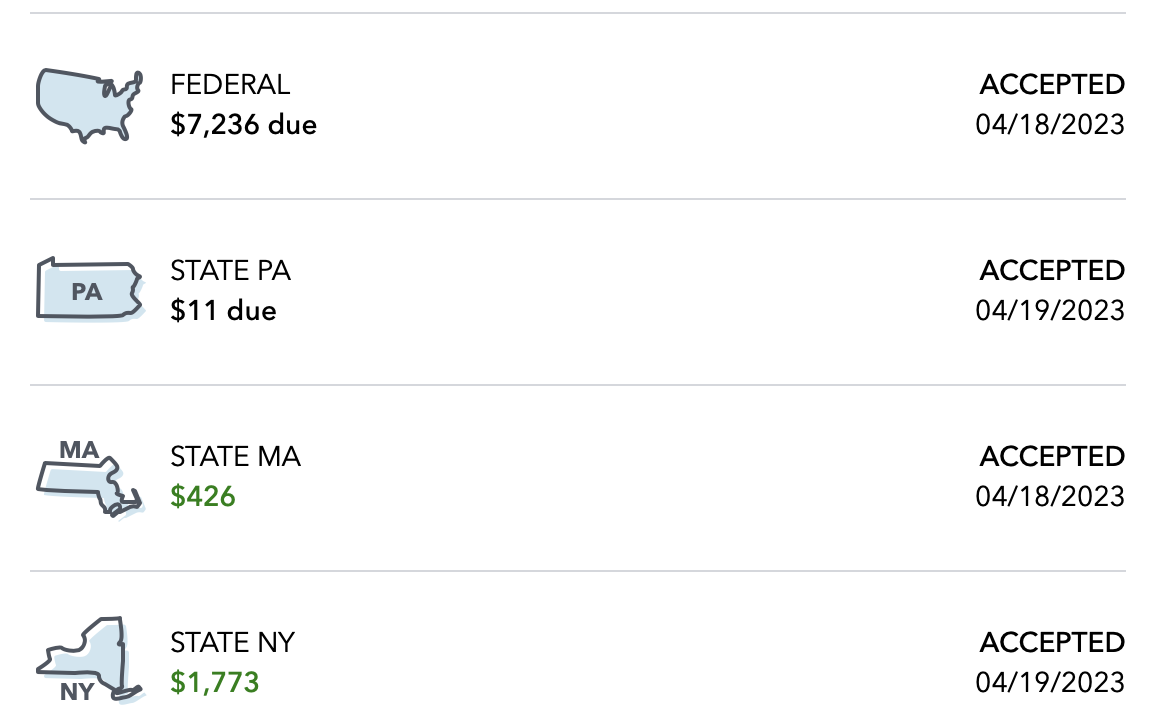
Task: Click the Massachusetts 04/18/2023 acceptance date
Action: [1050, 497]
